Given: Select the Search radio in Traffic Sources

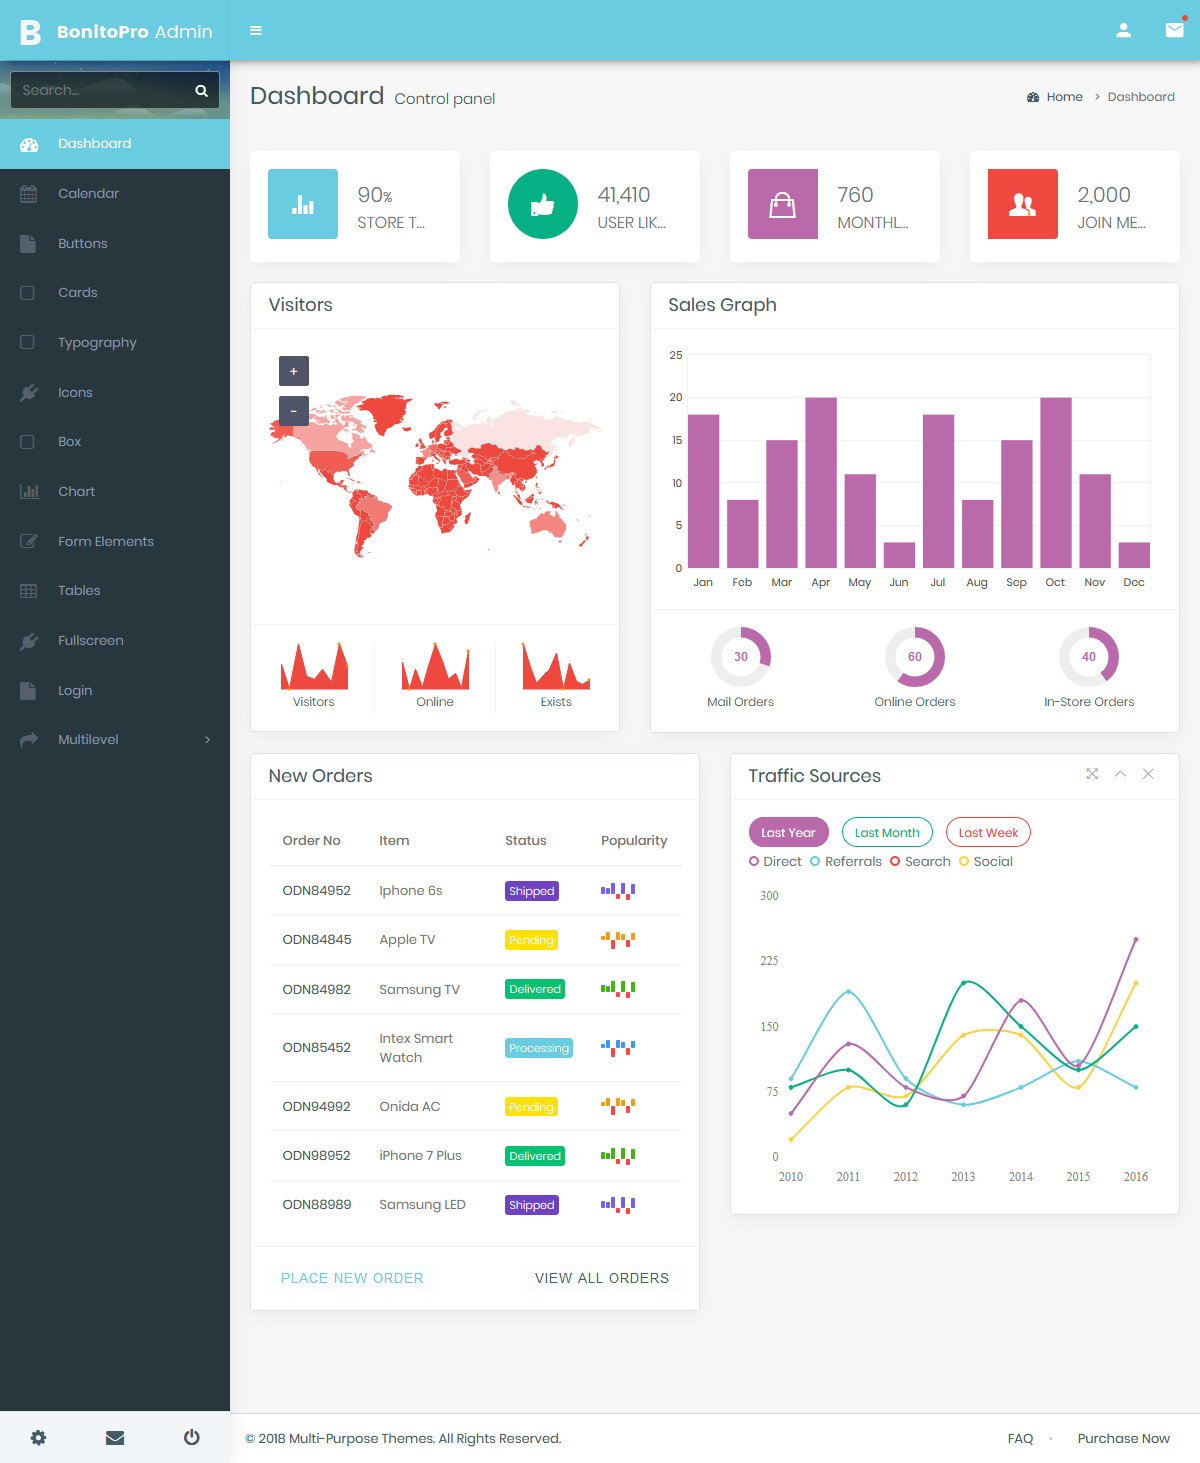Looking at the screenshot, I should pos(895,861).
